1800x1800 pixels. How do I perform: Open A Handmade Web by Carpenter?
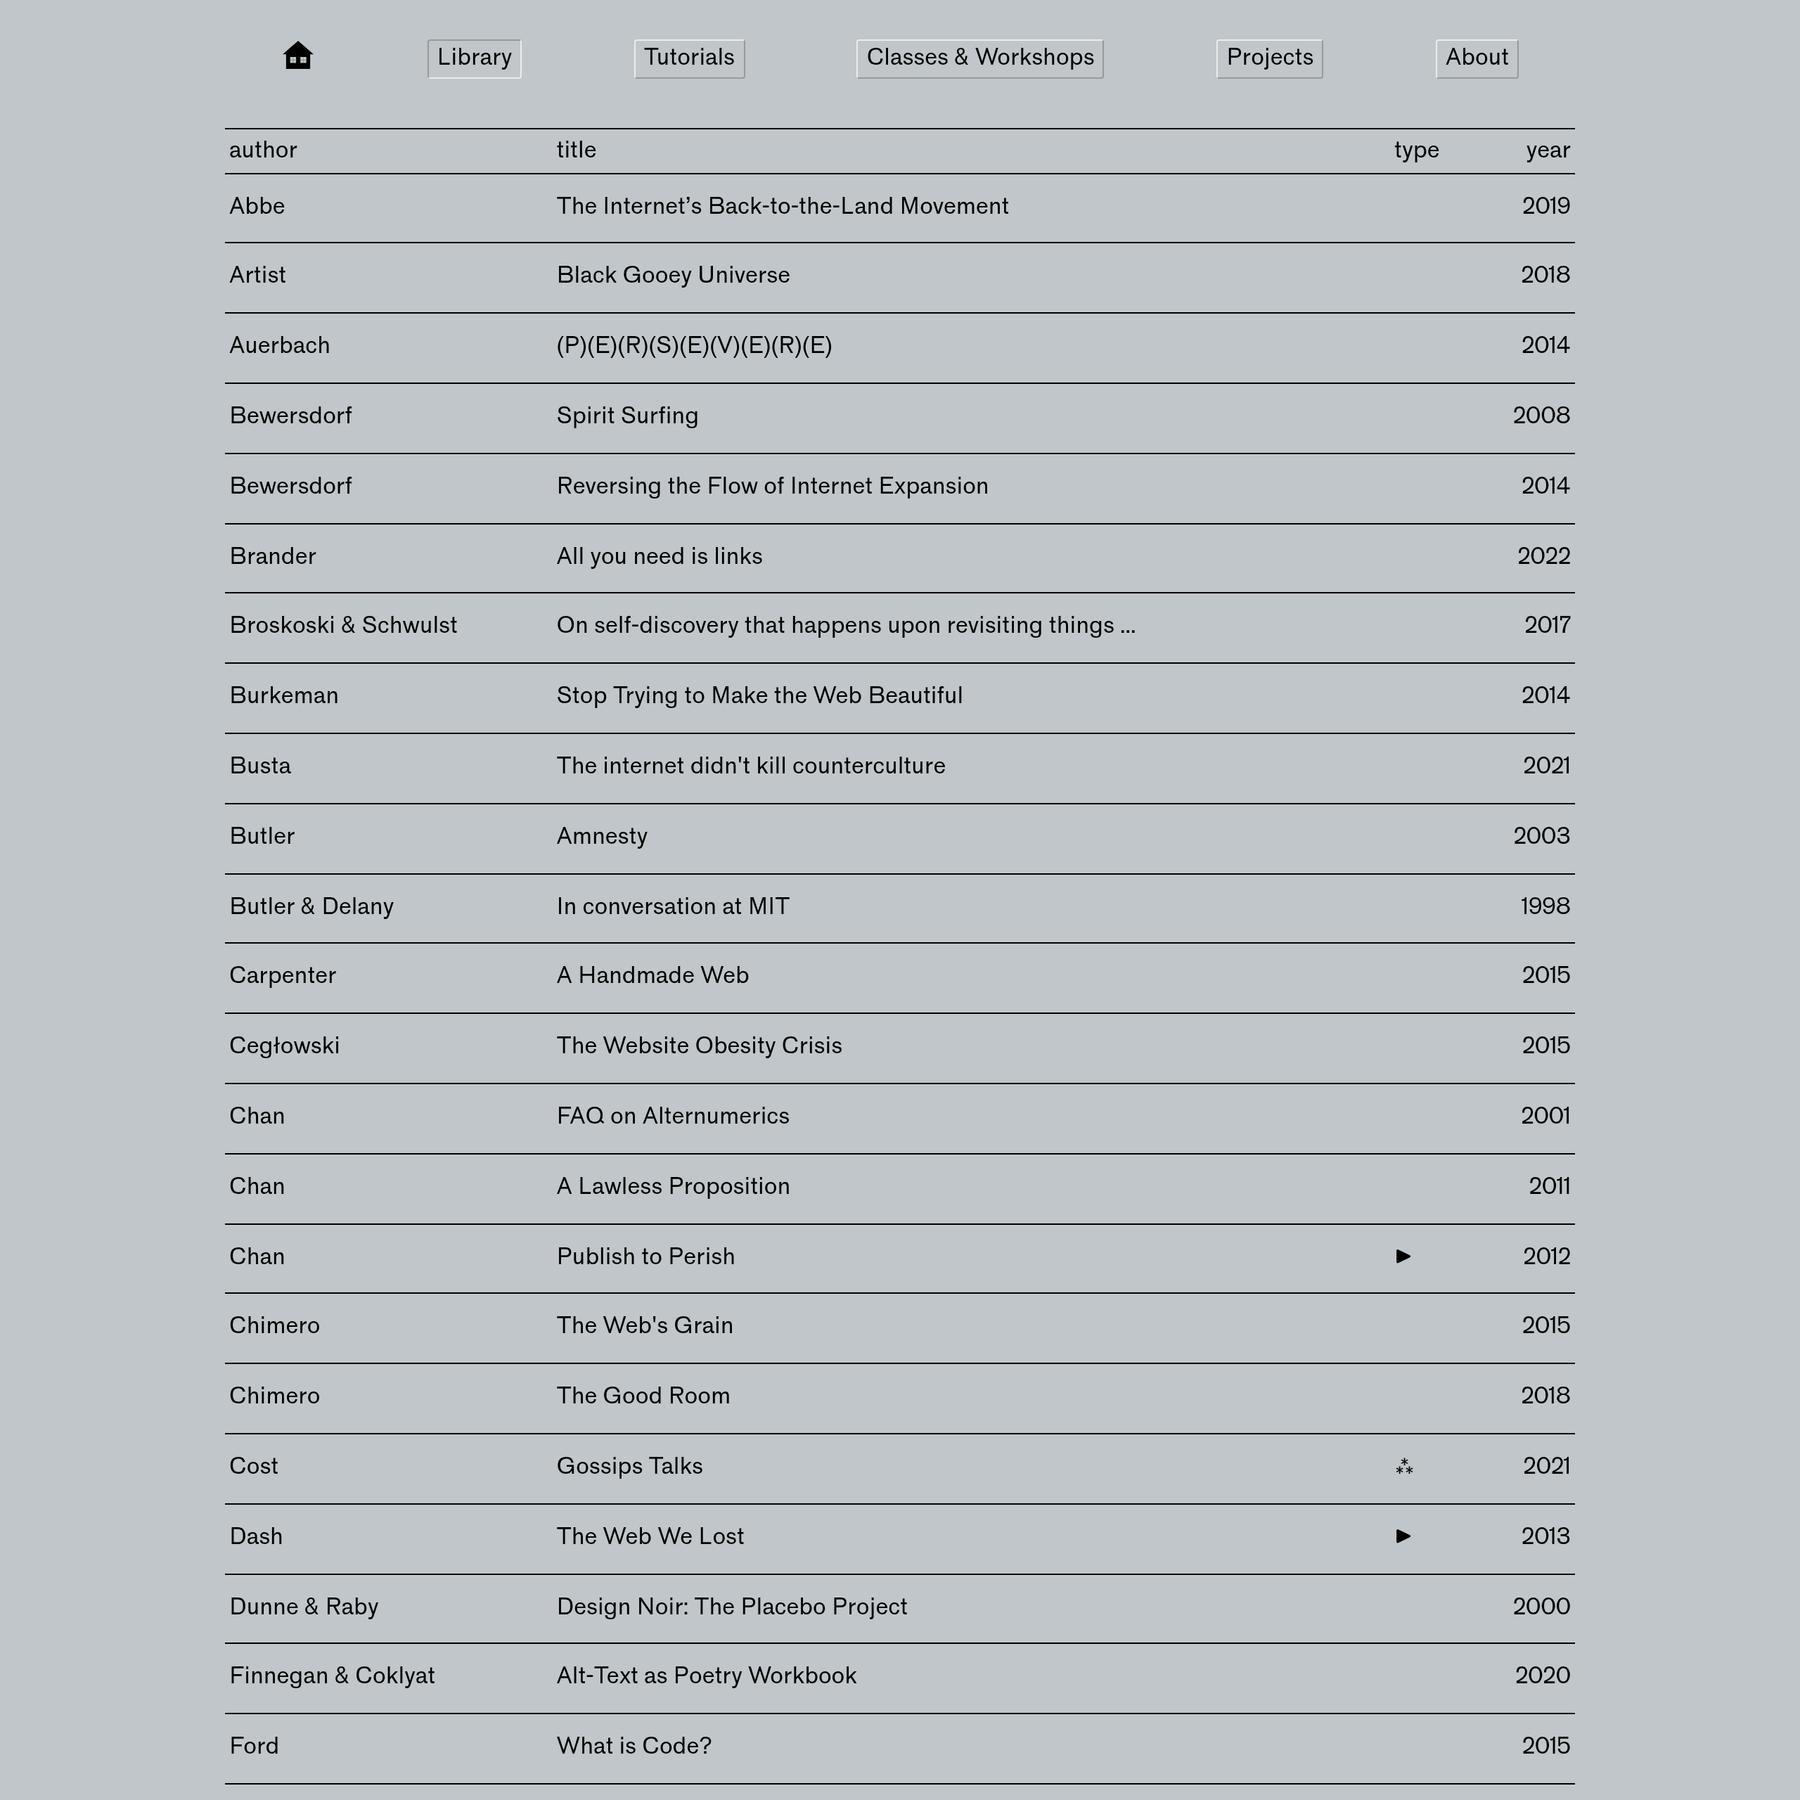652,975
